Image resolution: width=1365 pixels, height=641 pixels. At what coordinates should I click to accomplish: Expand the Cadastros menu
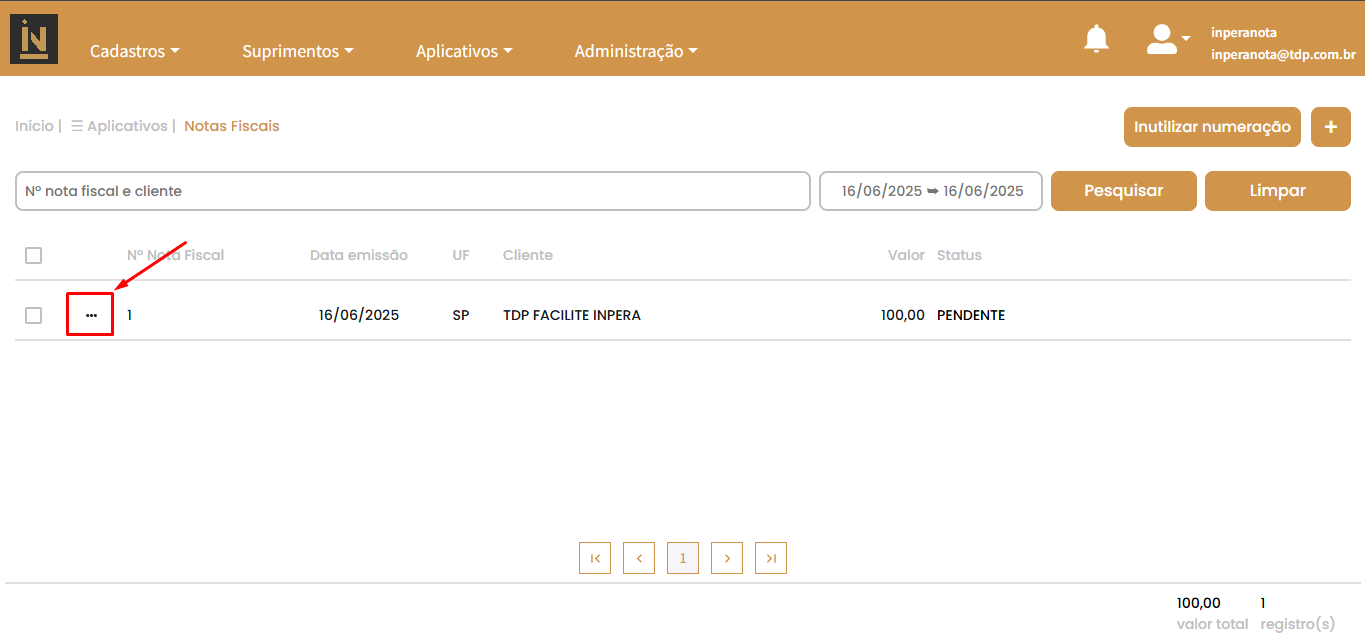[x=135, y=51]
